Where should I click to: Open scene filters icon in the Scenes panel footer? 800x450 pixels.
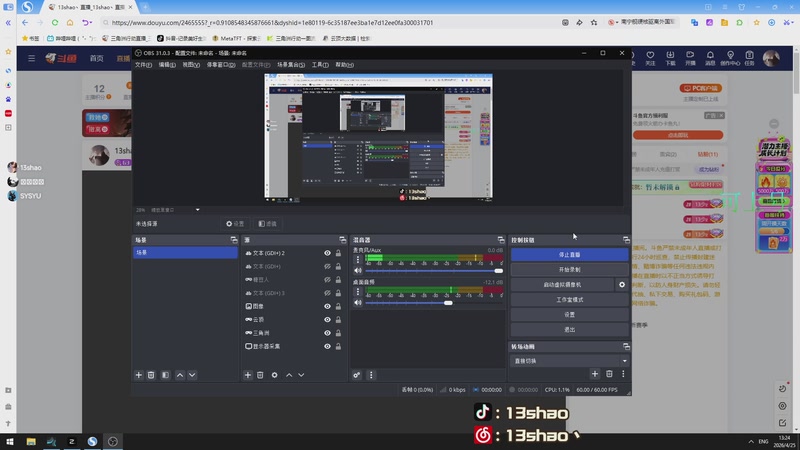(x=165, y=375)
